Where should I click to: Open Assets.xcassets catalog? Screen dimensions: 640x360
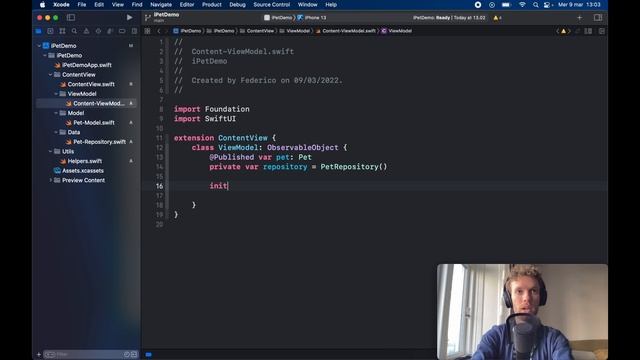83,171
